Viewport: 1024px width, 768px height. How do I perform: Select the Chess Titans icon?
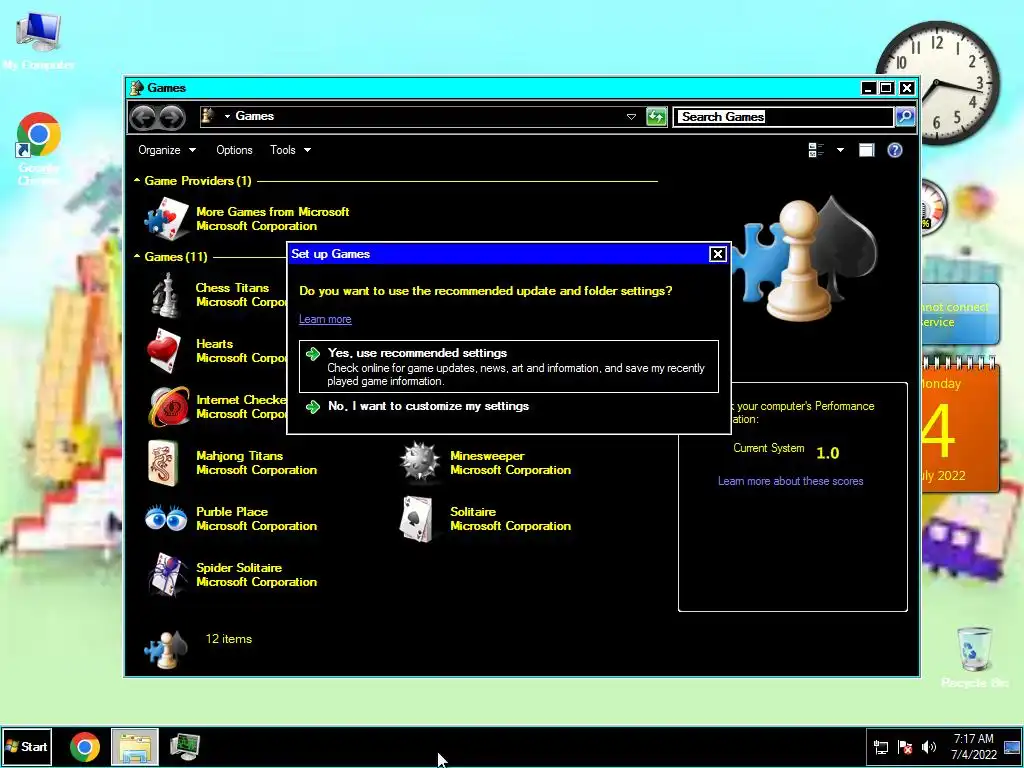pos(165,295)
